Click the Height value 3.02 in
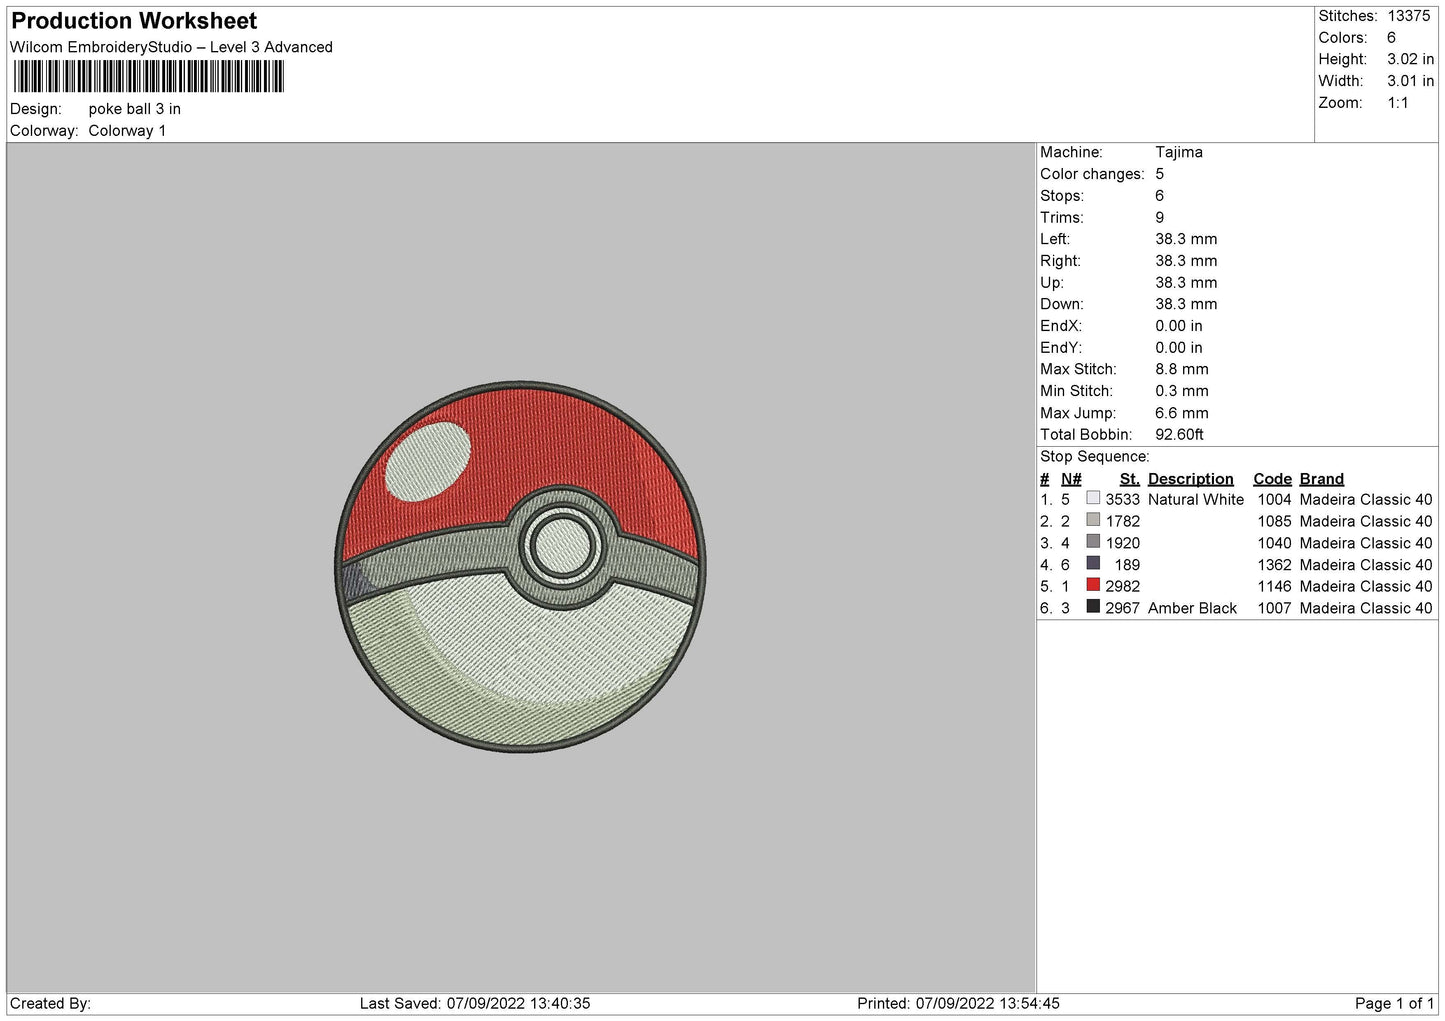The width and height of the screenshot is (1445, 1021). click(x=1410, y=60)
